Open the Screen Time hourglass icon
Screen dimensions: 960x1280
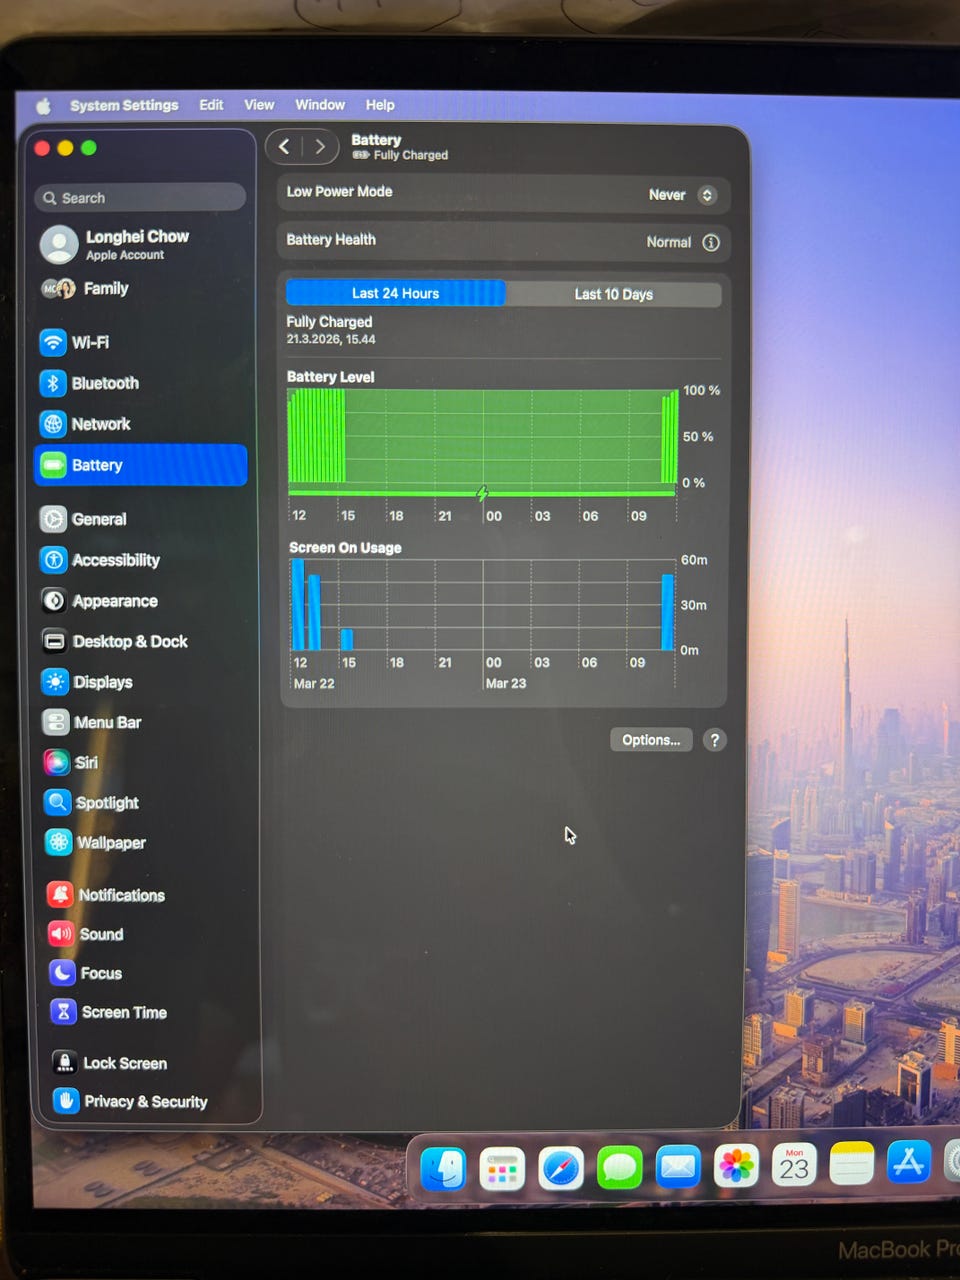[64, 1012]
